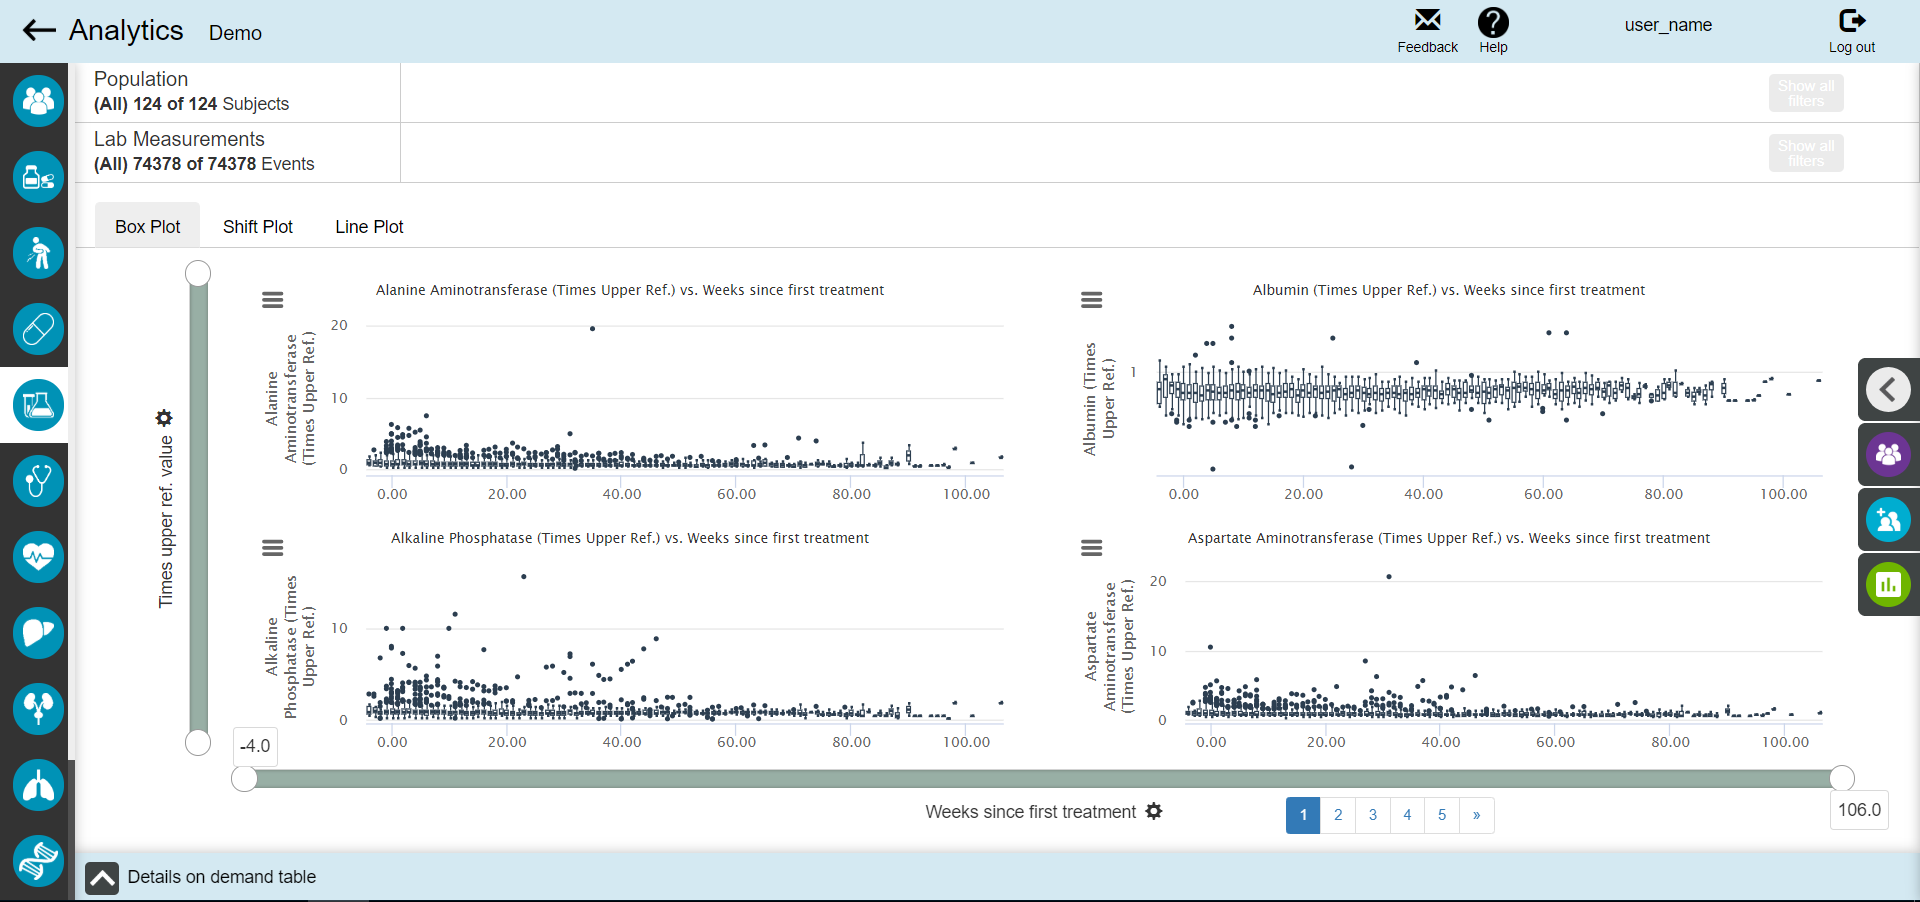Open X-axis gear next to Weeks since first treatment
This screenshot has height=902, width=1920.
1154,811
